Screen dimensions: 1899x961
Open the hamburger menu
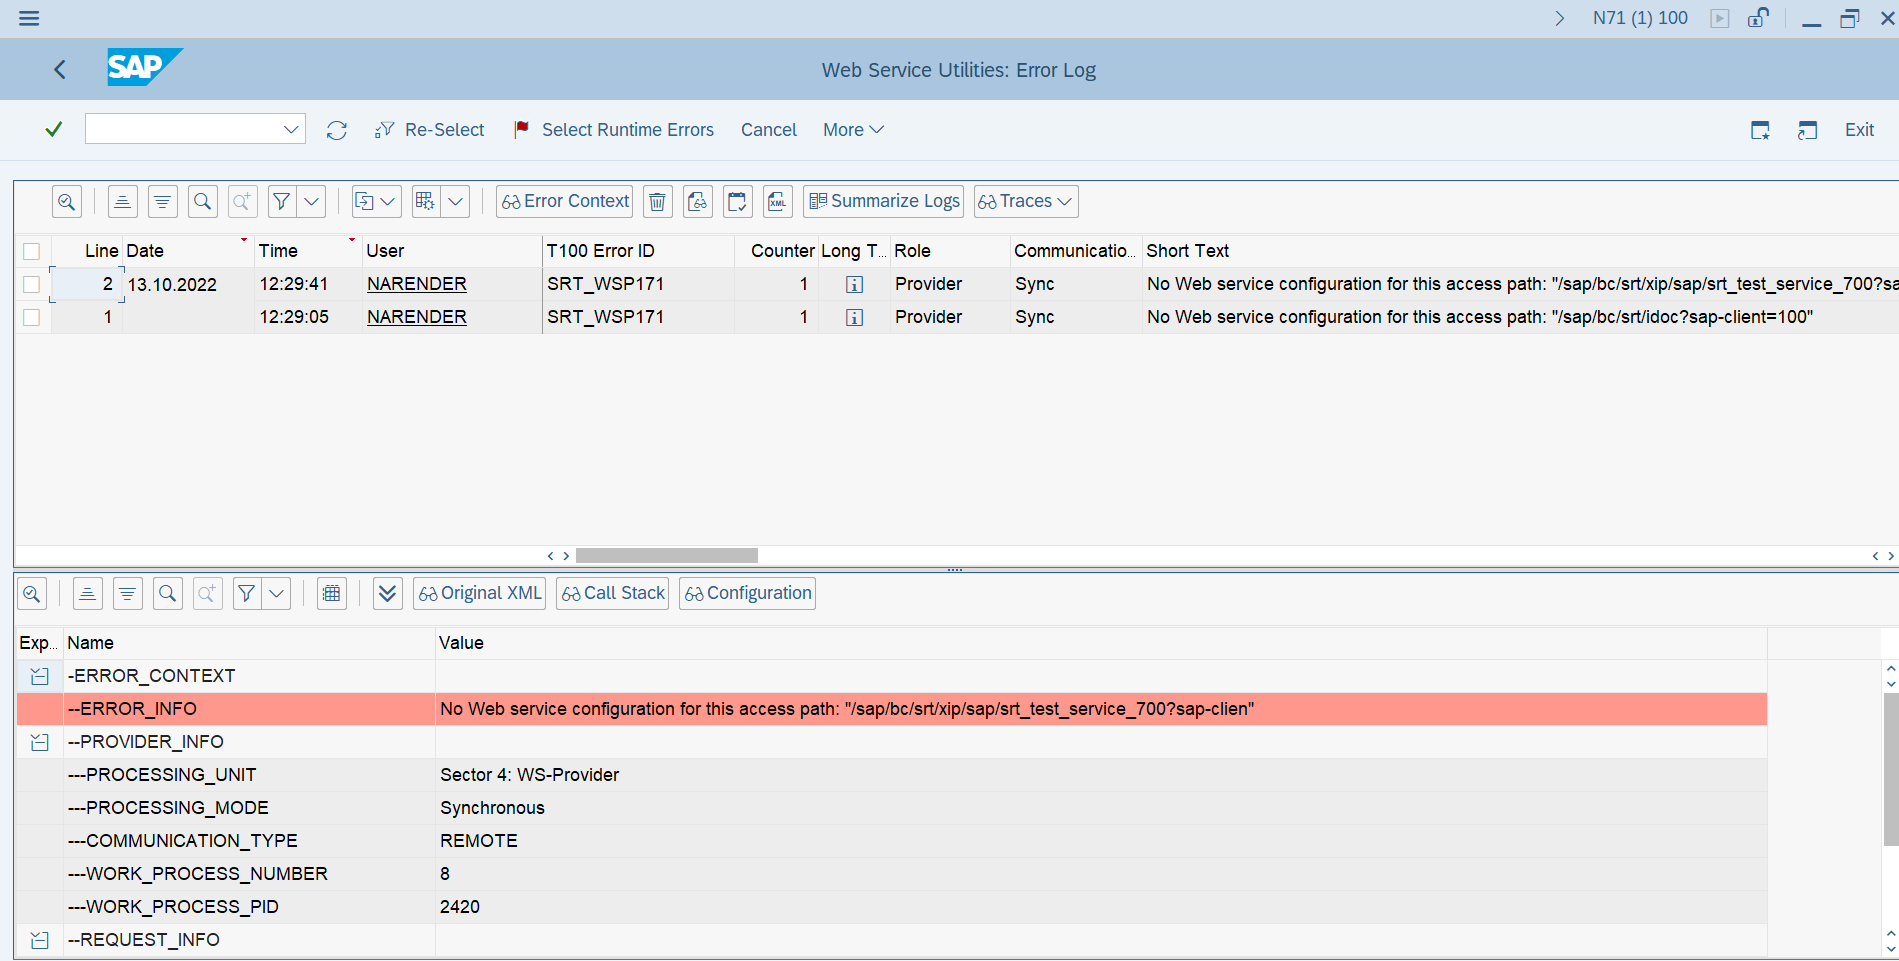pos(28,17)
